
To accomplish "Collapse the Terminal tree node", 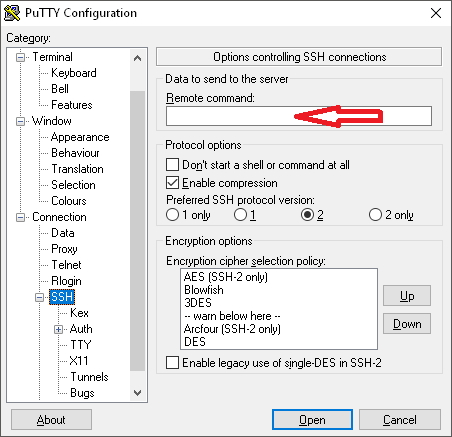I will pyautogui.click(x=20, y=58).
